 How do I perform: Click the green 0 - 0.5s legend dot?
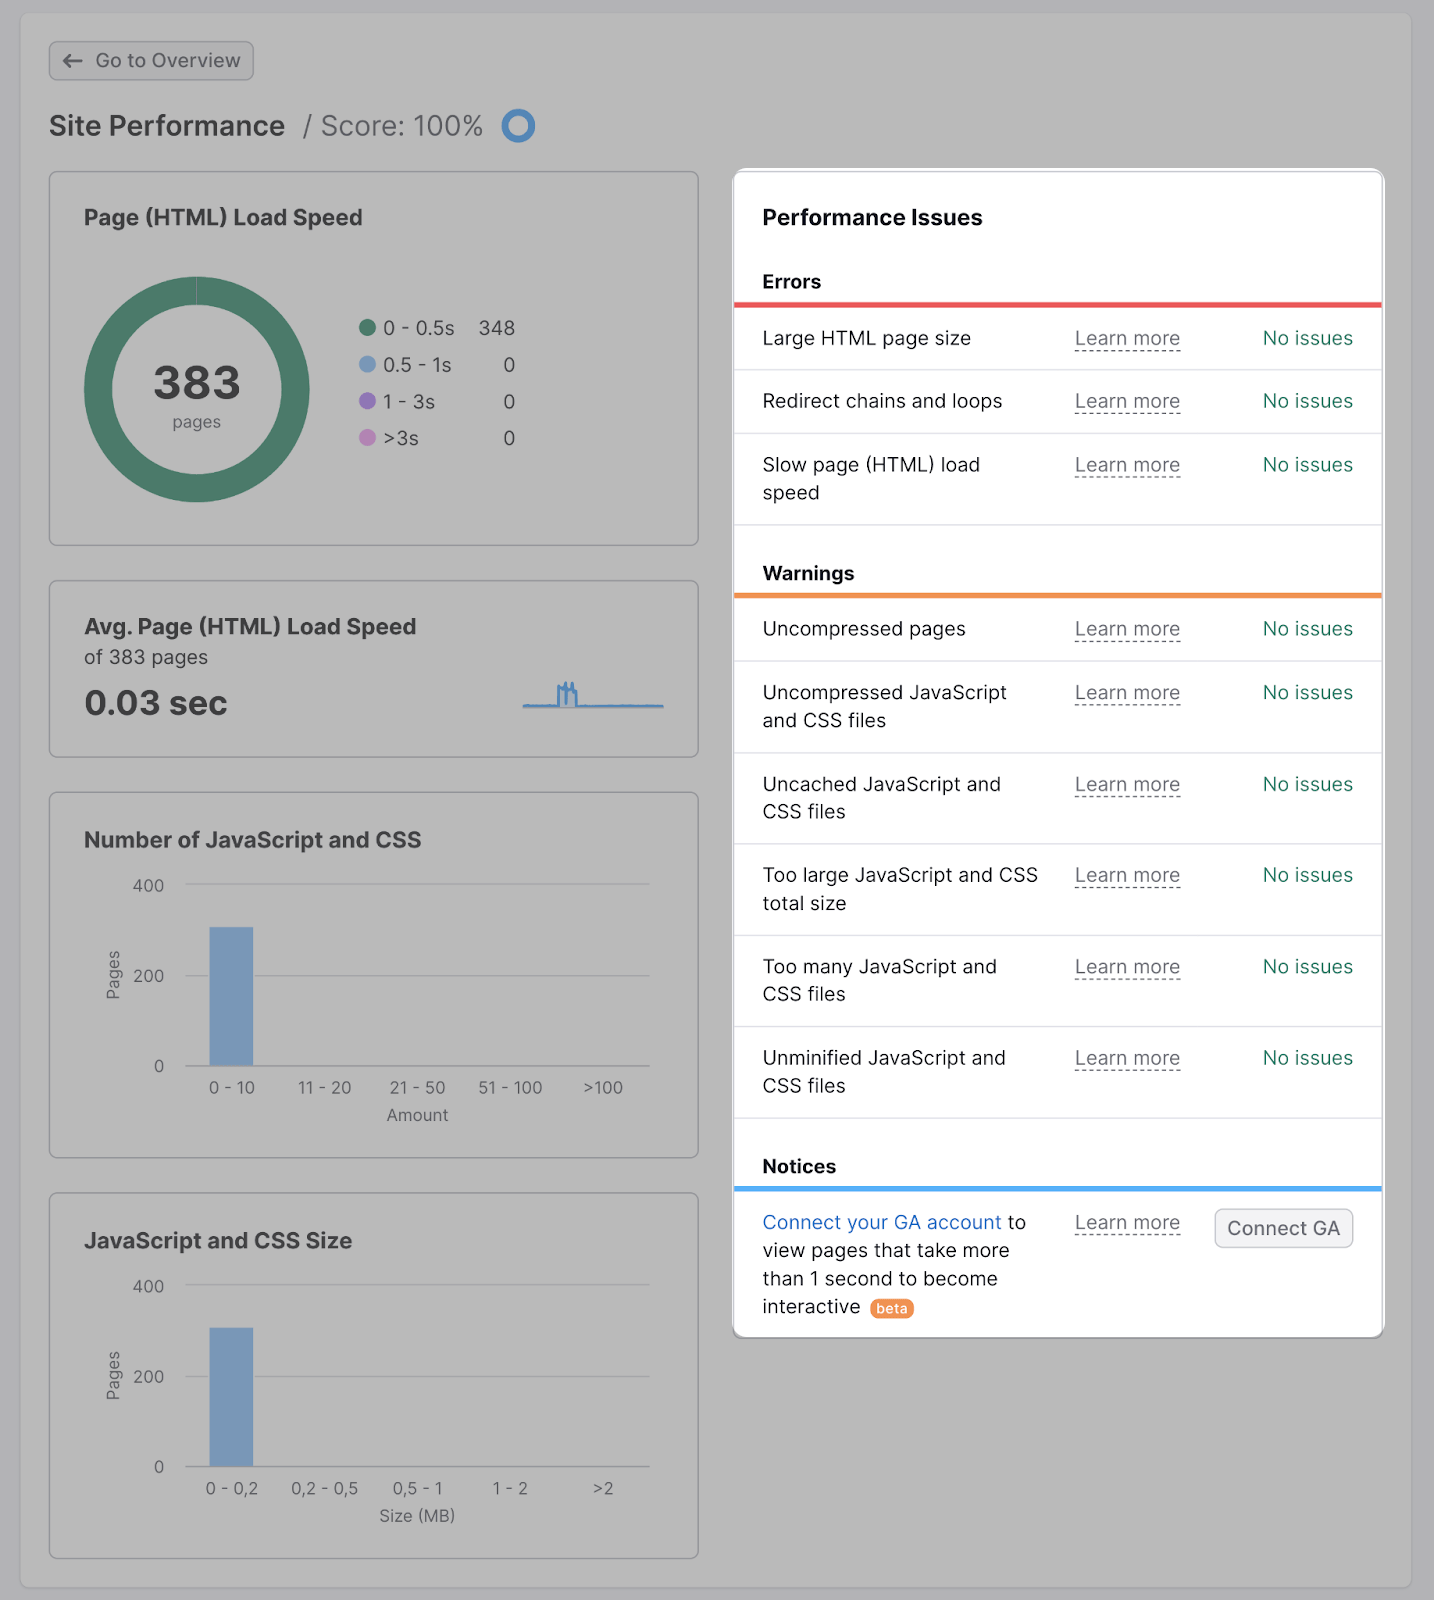coord(367,328)
